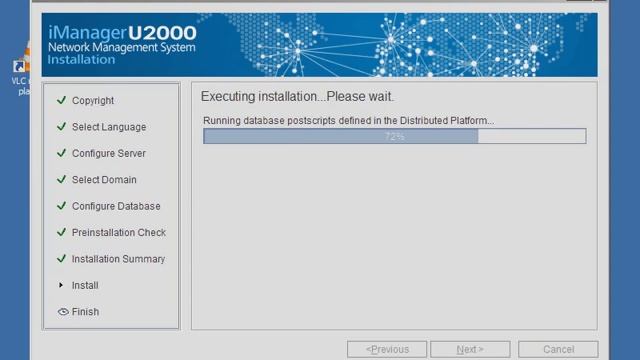The image size is (640, 360).
Task: Click the Configure Server checkmark icon
Action: click(x=61, y=153)
